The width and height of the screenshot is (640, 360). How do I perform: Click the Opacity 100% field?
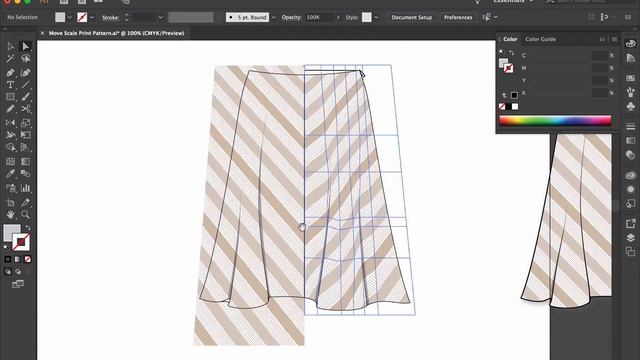pyautogui.click(x=319, y=17)
